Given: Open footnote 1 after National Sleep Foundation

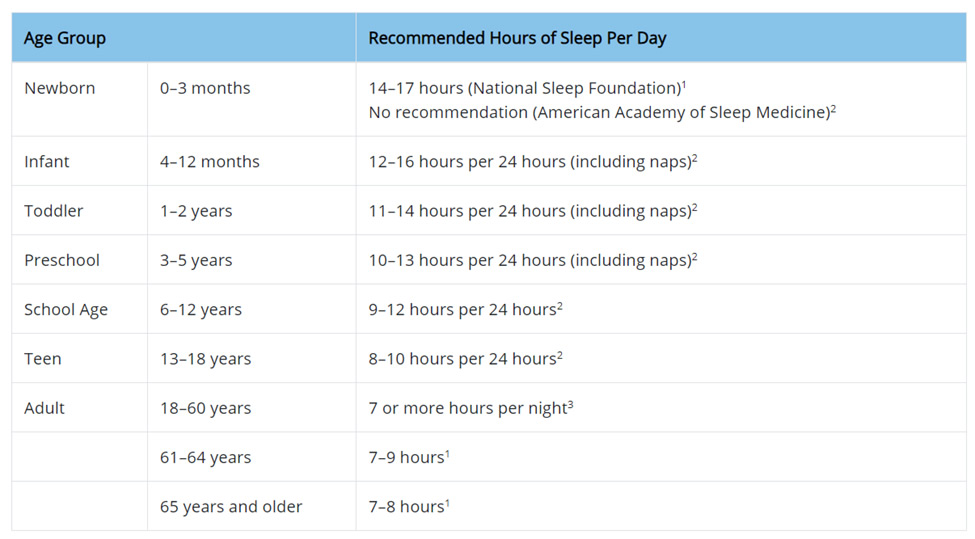Looking at the screenshot, I should click(x=683, y=84).
